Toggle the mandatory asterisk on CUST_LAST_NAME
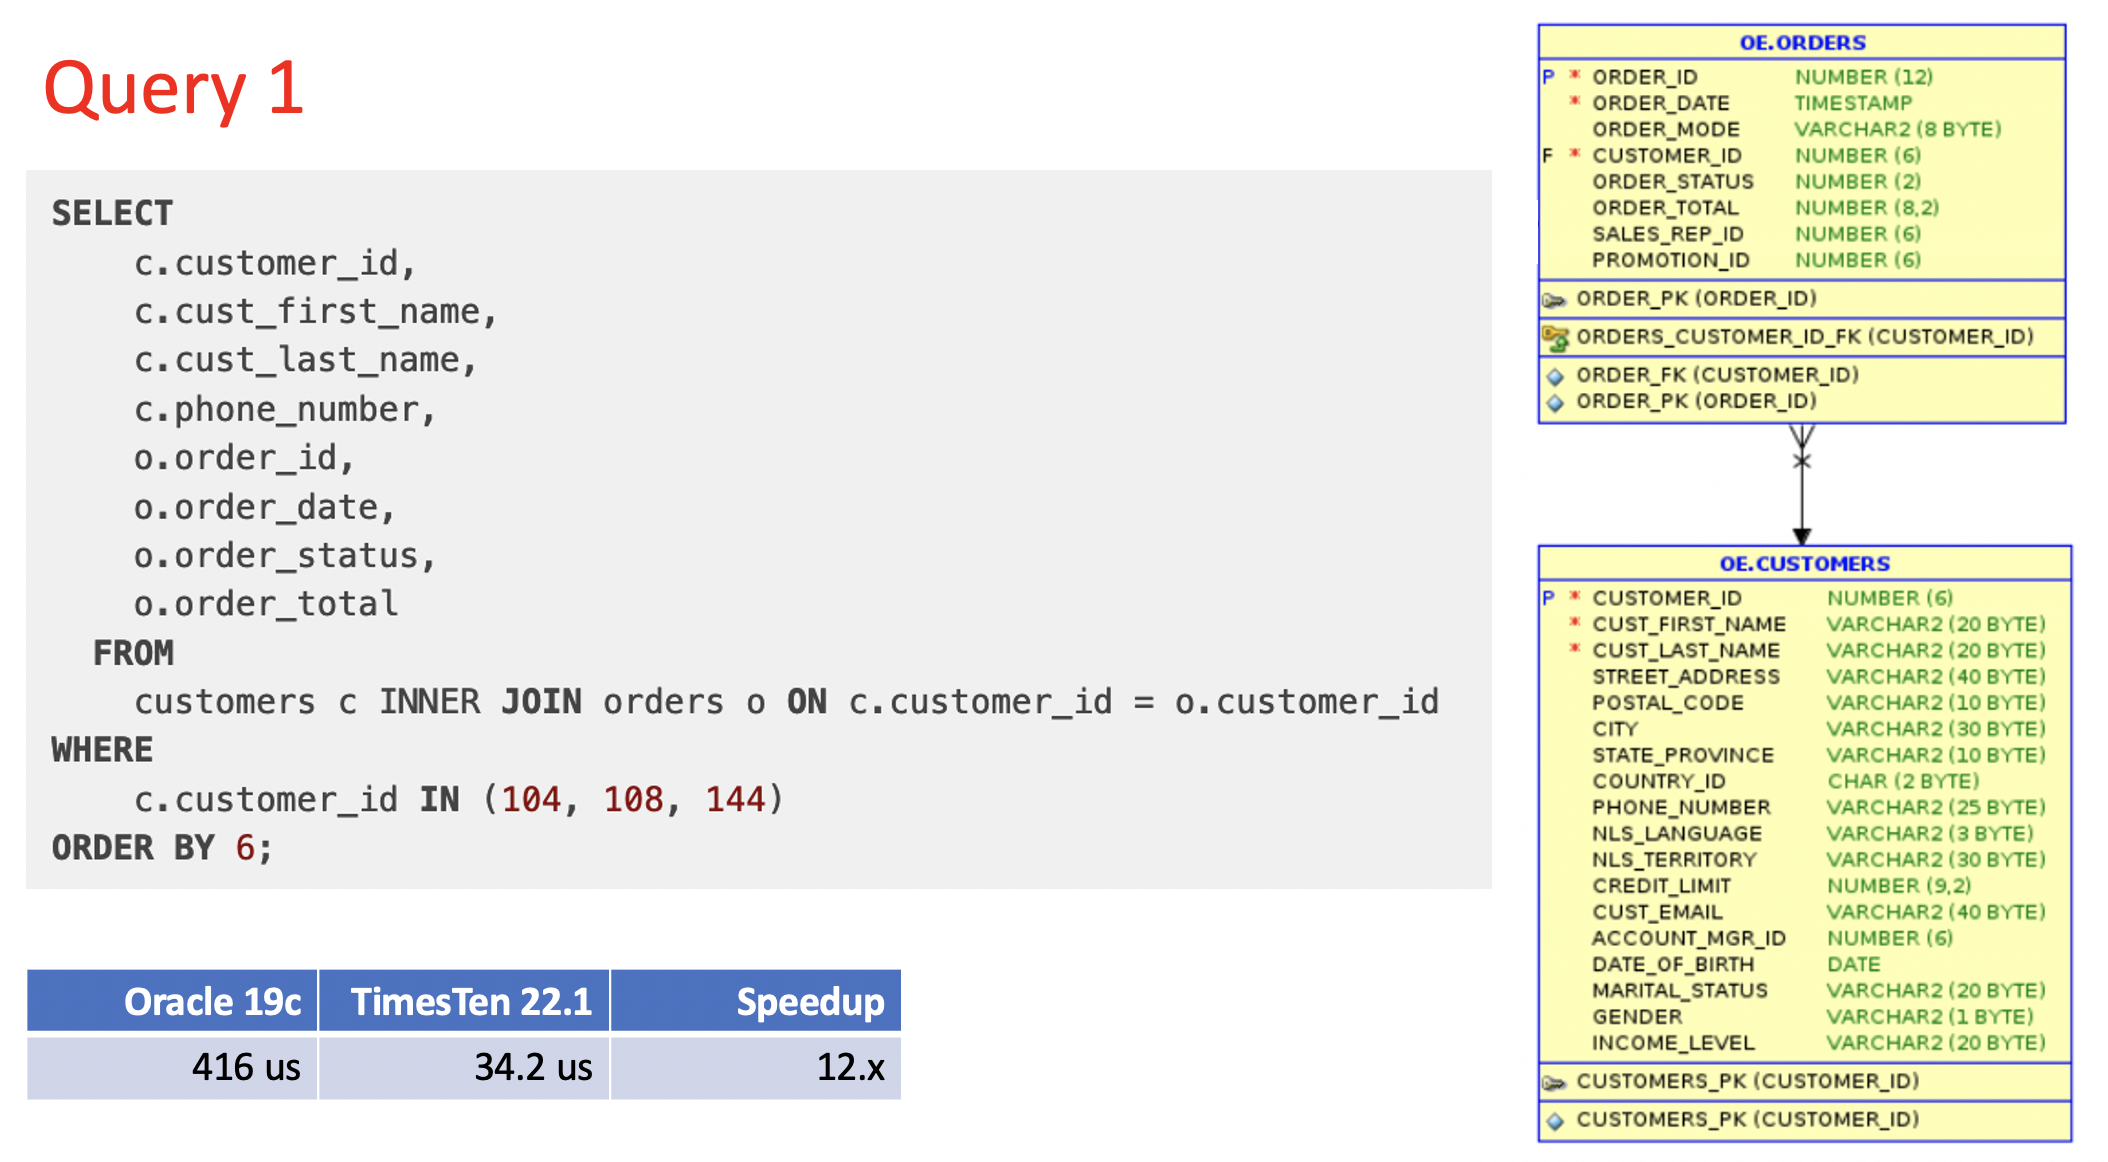The height and width of the screenshot is (1162, 2108). click(x=1575, y=650)
